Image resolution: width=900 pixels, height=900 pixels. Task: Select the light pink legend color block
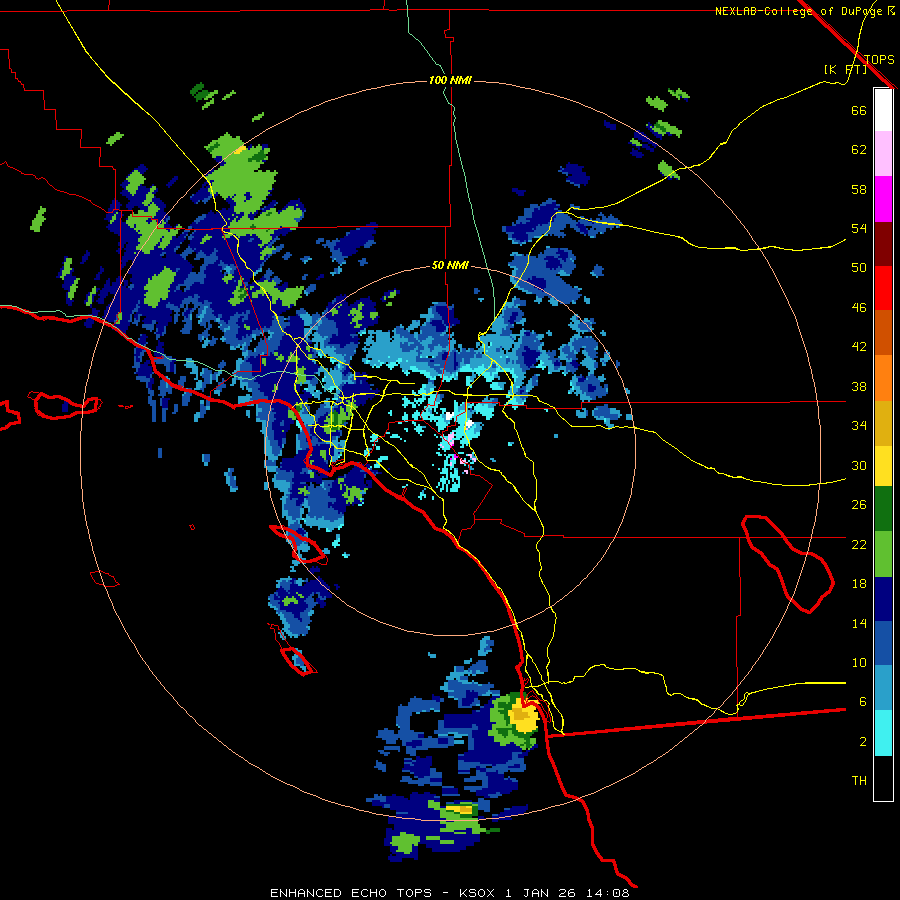(x=883, y=154)
